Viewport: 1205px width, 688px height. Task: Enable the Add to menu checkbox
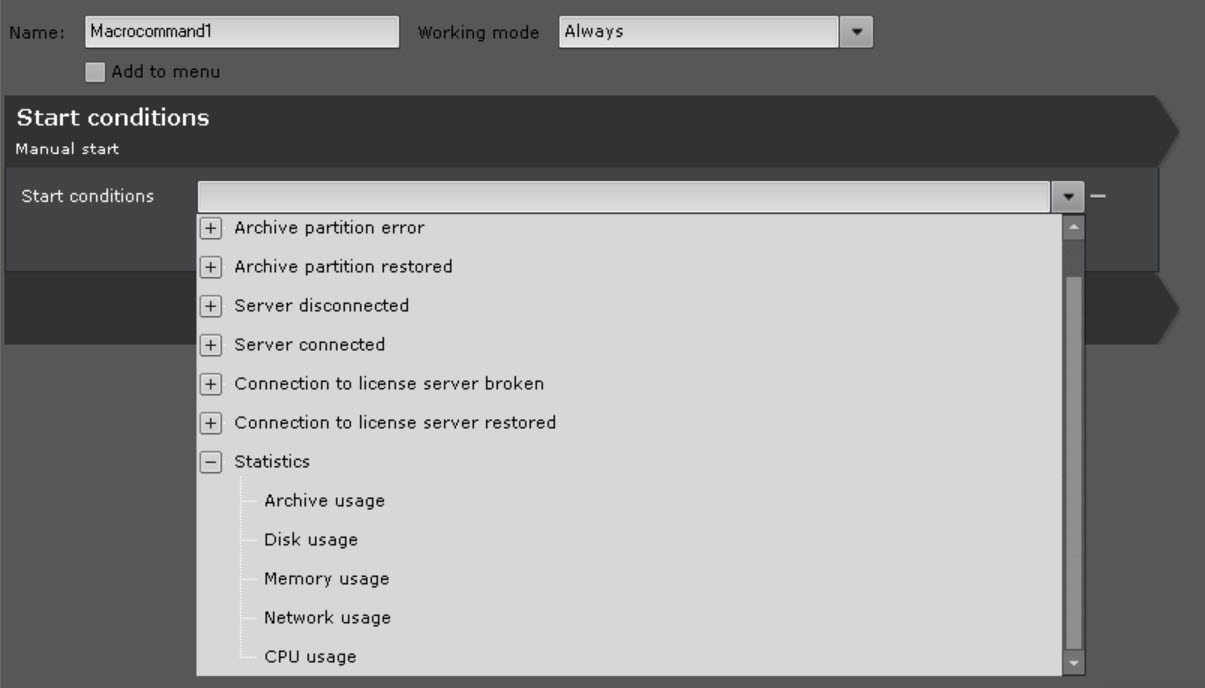pos(95,72)
